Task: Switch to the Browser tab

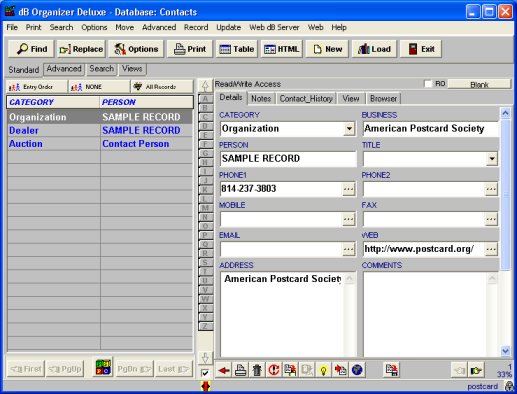Action: pos(383,99)
